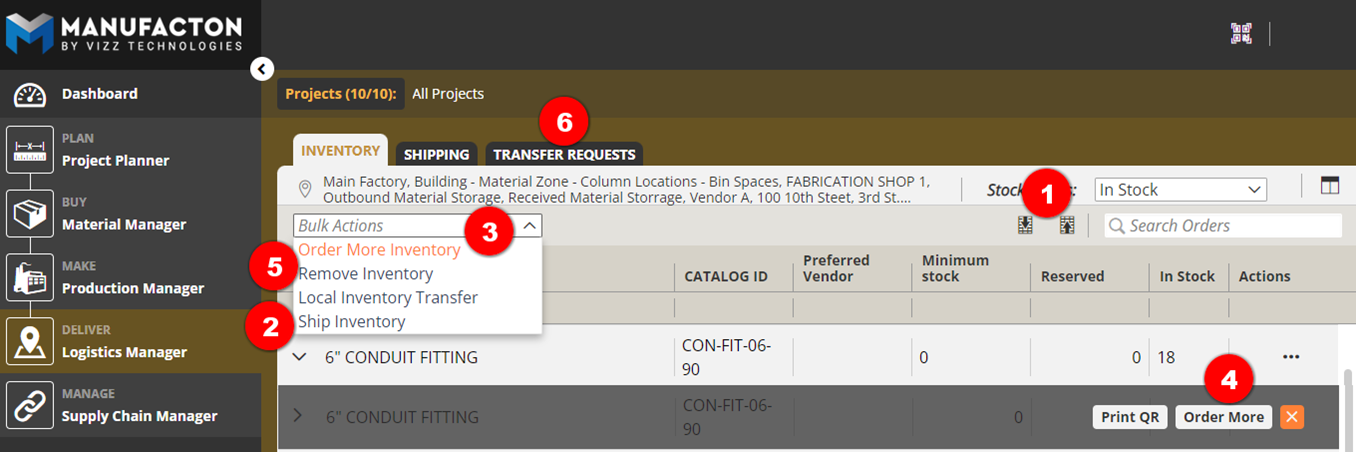The width and height of the screenshot is (1356, 452).
Task: Click the Production Manager factory icon
Action: 30,278
